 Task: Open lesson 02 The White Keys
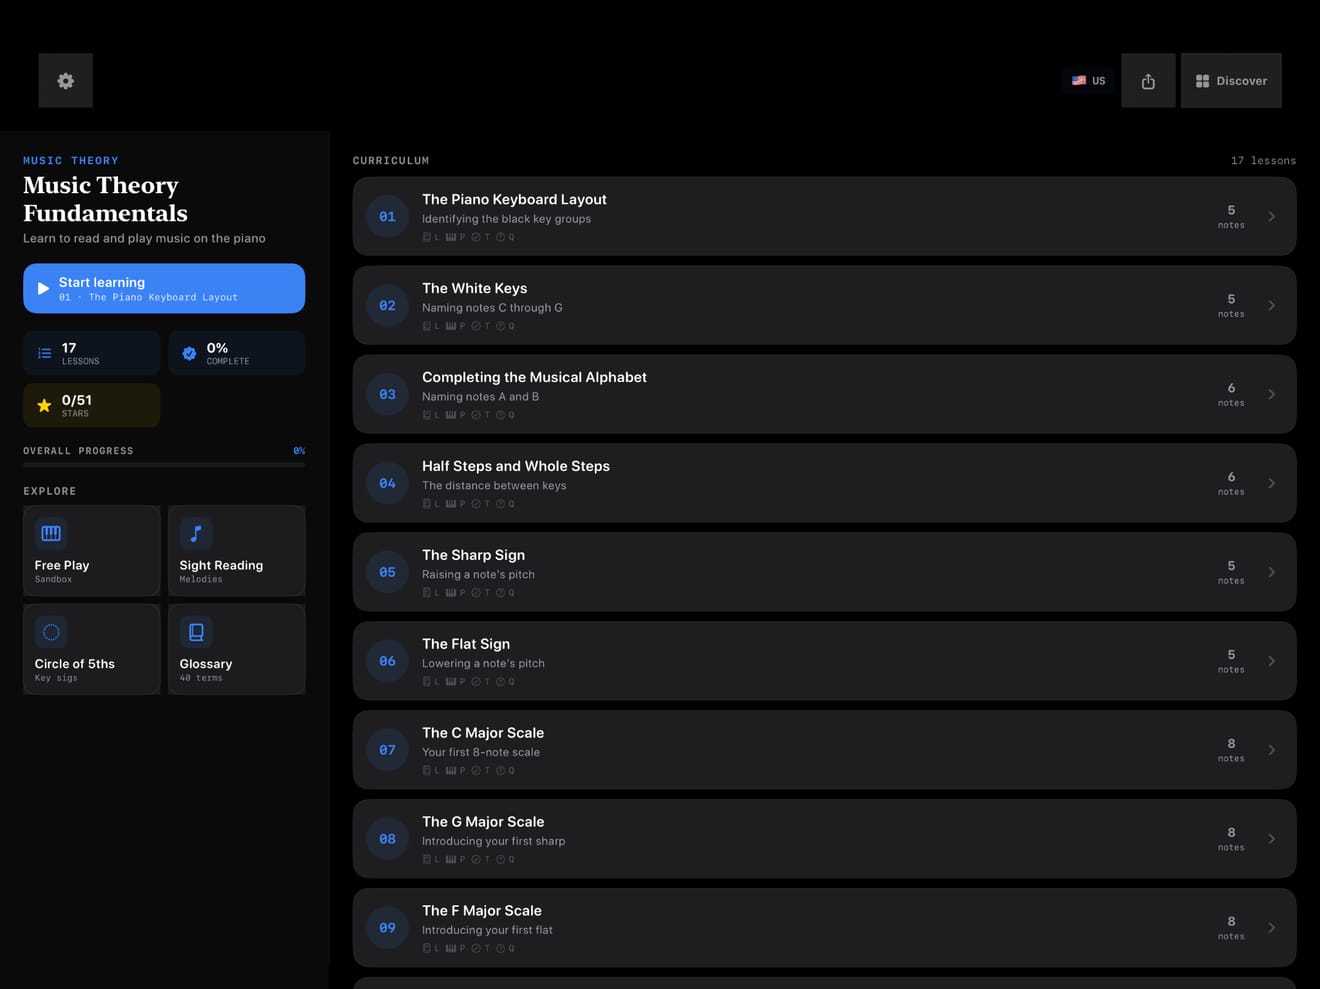pyautogui.click(x=824, y=305)
